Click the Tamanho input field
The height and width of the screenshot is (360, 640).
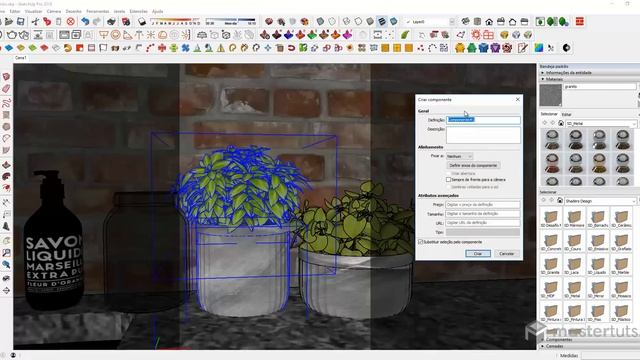pos(482,214)
